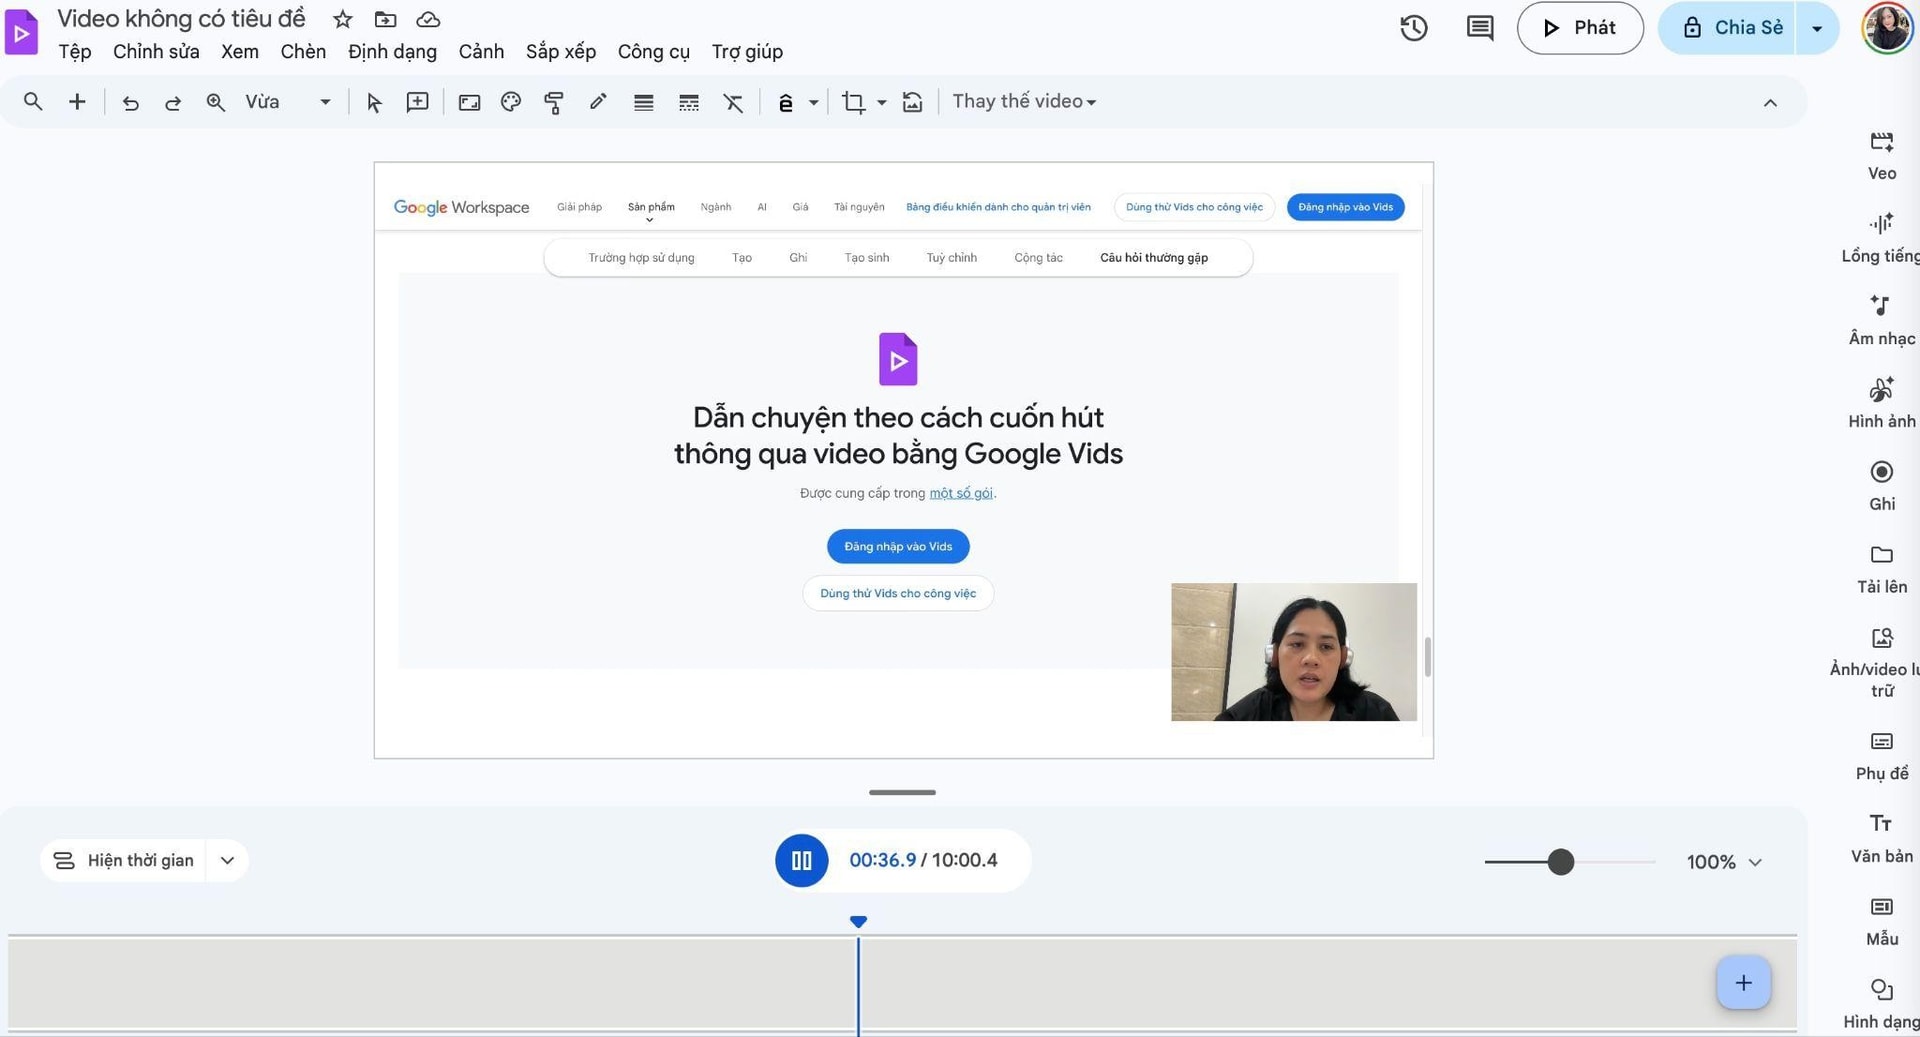
Task: Open the Thay thế video dropdown
Action: pyautogui.click(x=1024, y=101)
